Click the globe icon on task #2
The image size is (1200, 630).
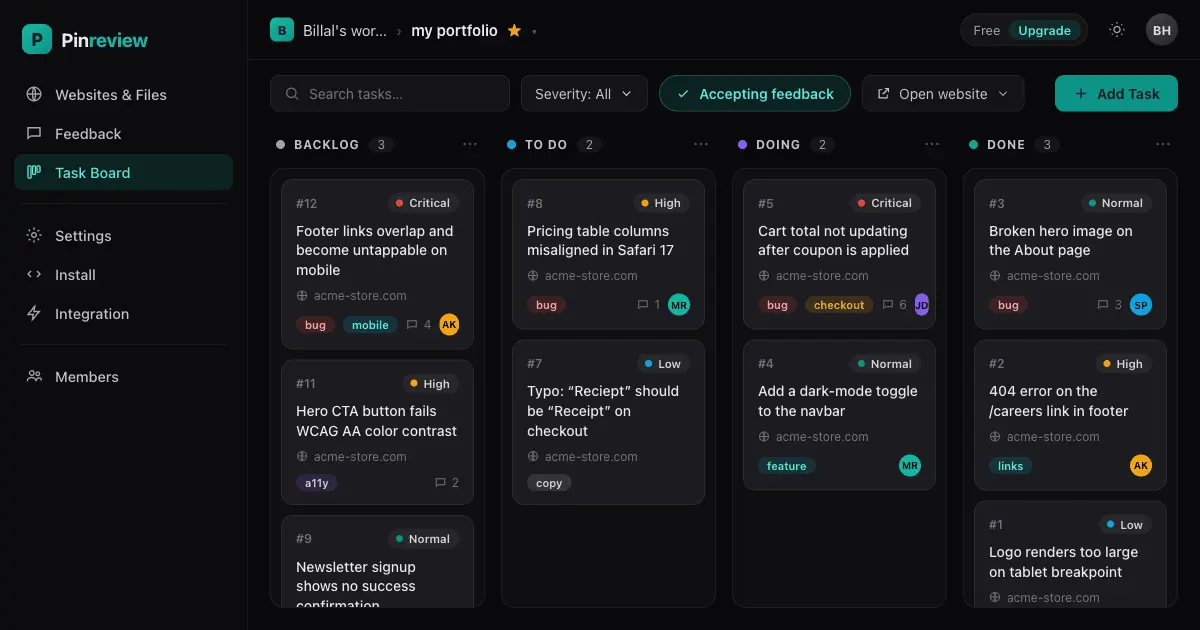click(x=995, y=437)
